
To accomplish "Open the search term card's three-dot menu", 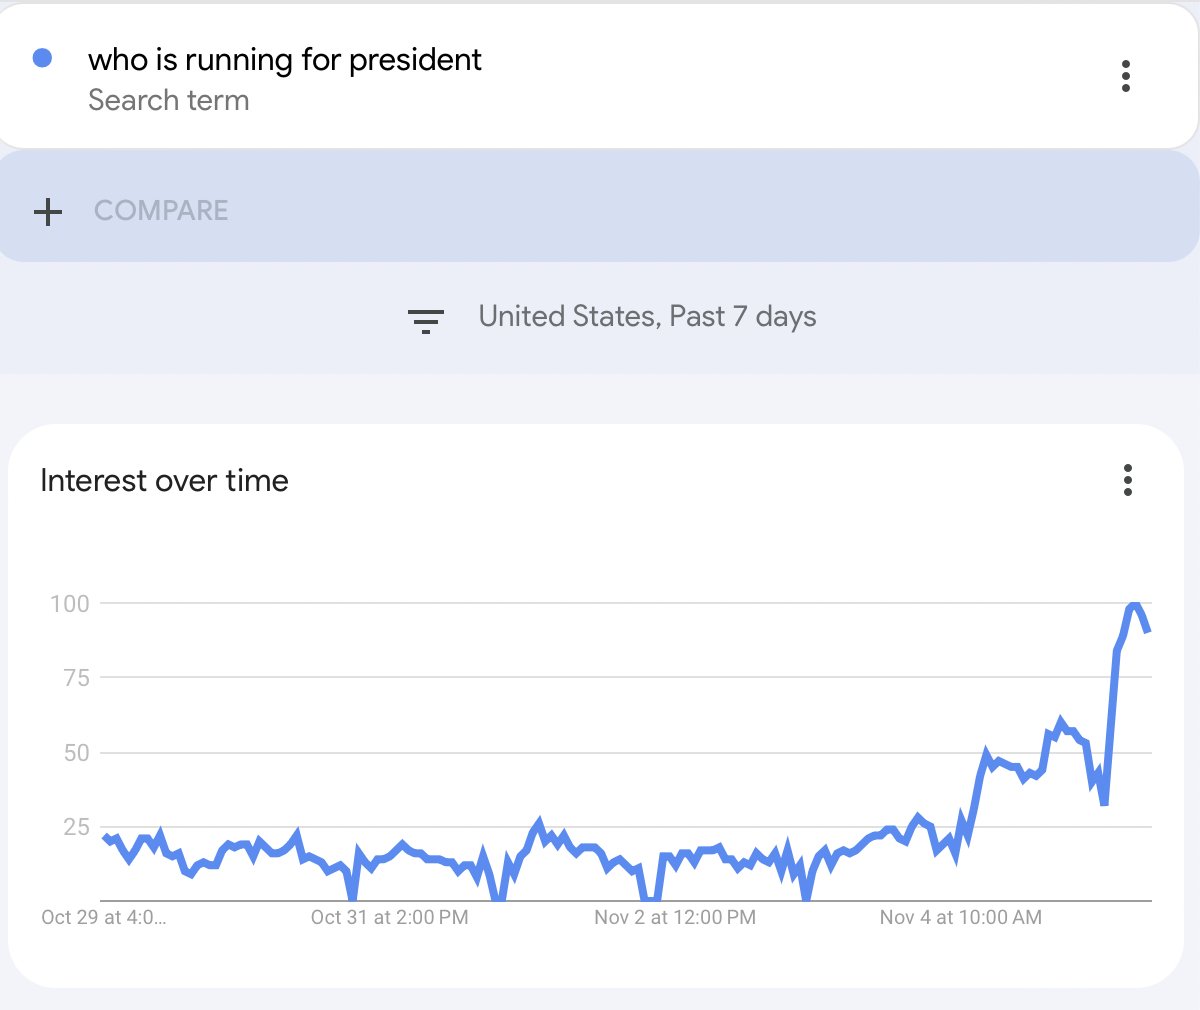I will [1126, 76].
